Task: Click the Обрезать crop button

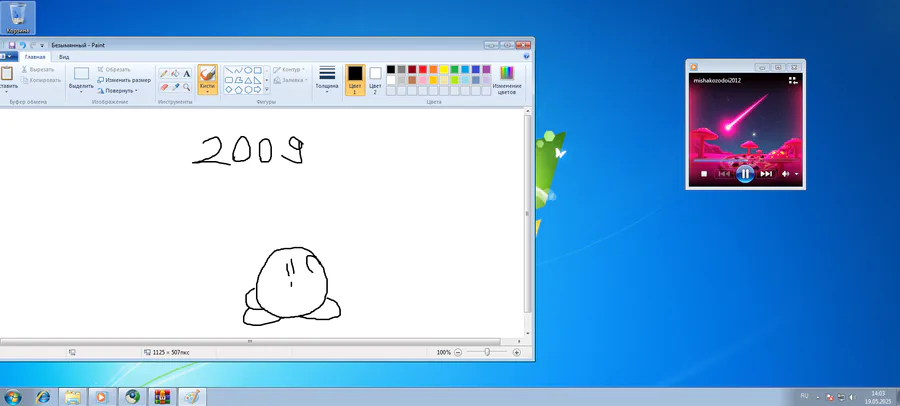Action: 114,69
